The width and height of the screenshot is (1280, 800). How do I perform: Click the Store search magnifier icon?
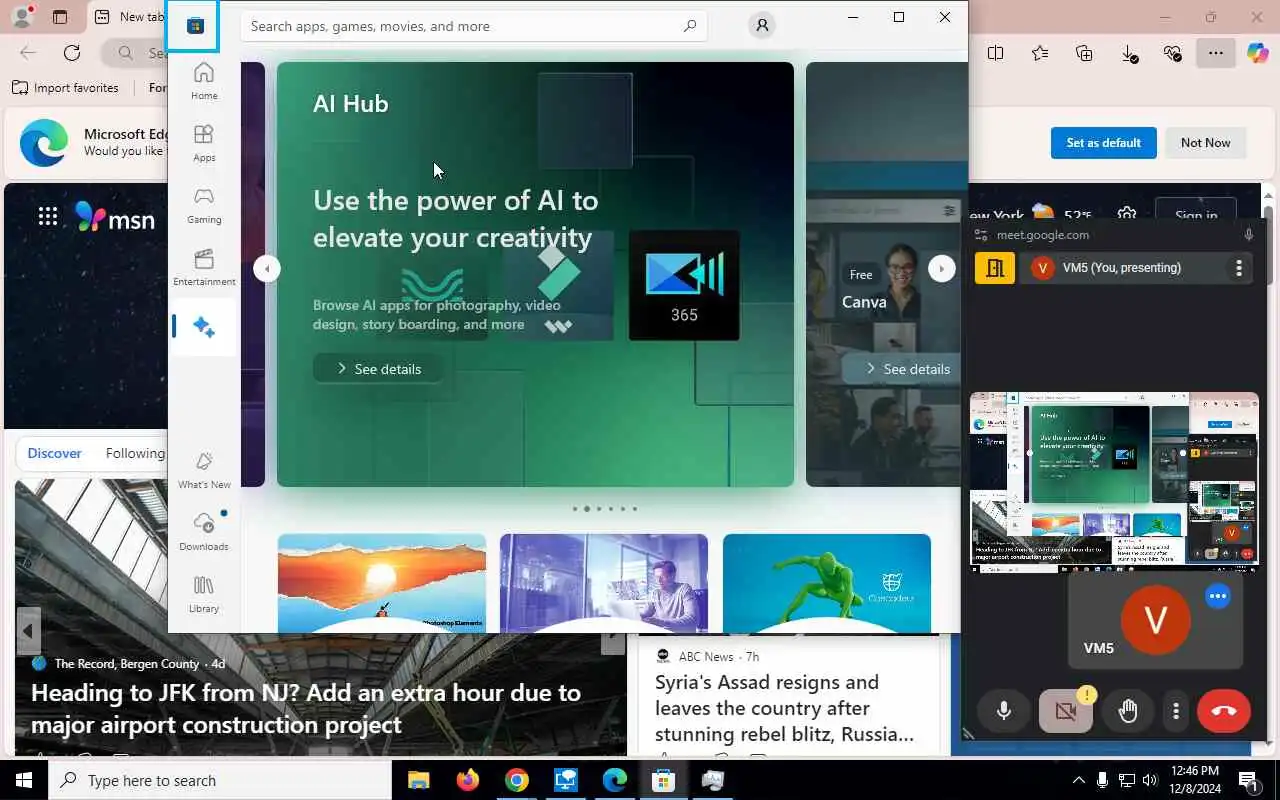coord(690,26)
